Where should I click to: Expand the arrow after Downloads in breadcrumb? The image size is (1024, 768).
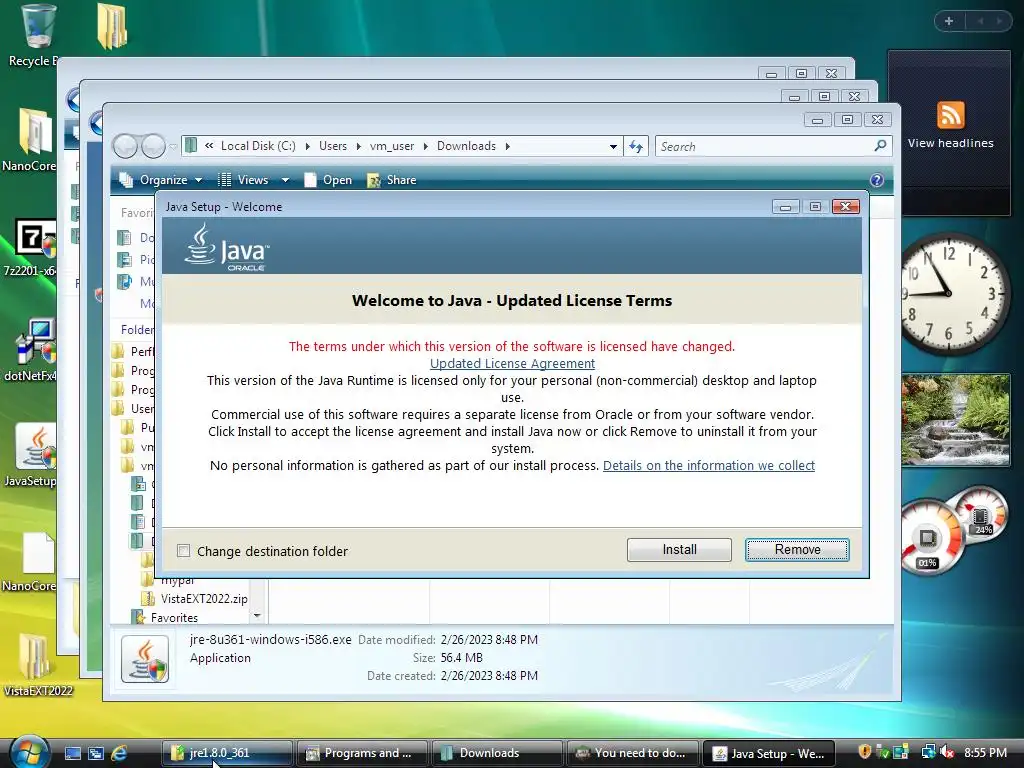pyautogui.click(x=507, y=146)
